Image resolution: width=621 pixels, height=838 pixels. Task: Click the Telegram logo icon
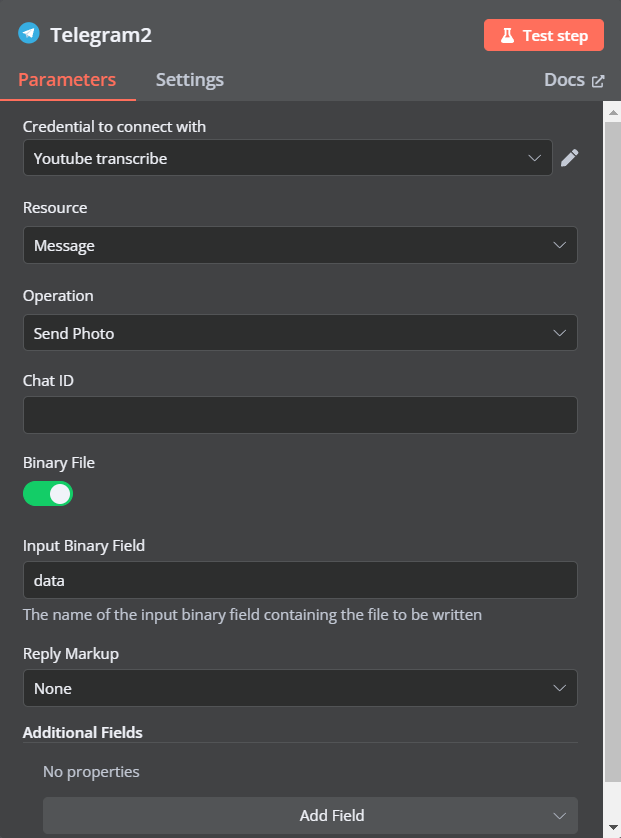[29, 33]
